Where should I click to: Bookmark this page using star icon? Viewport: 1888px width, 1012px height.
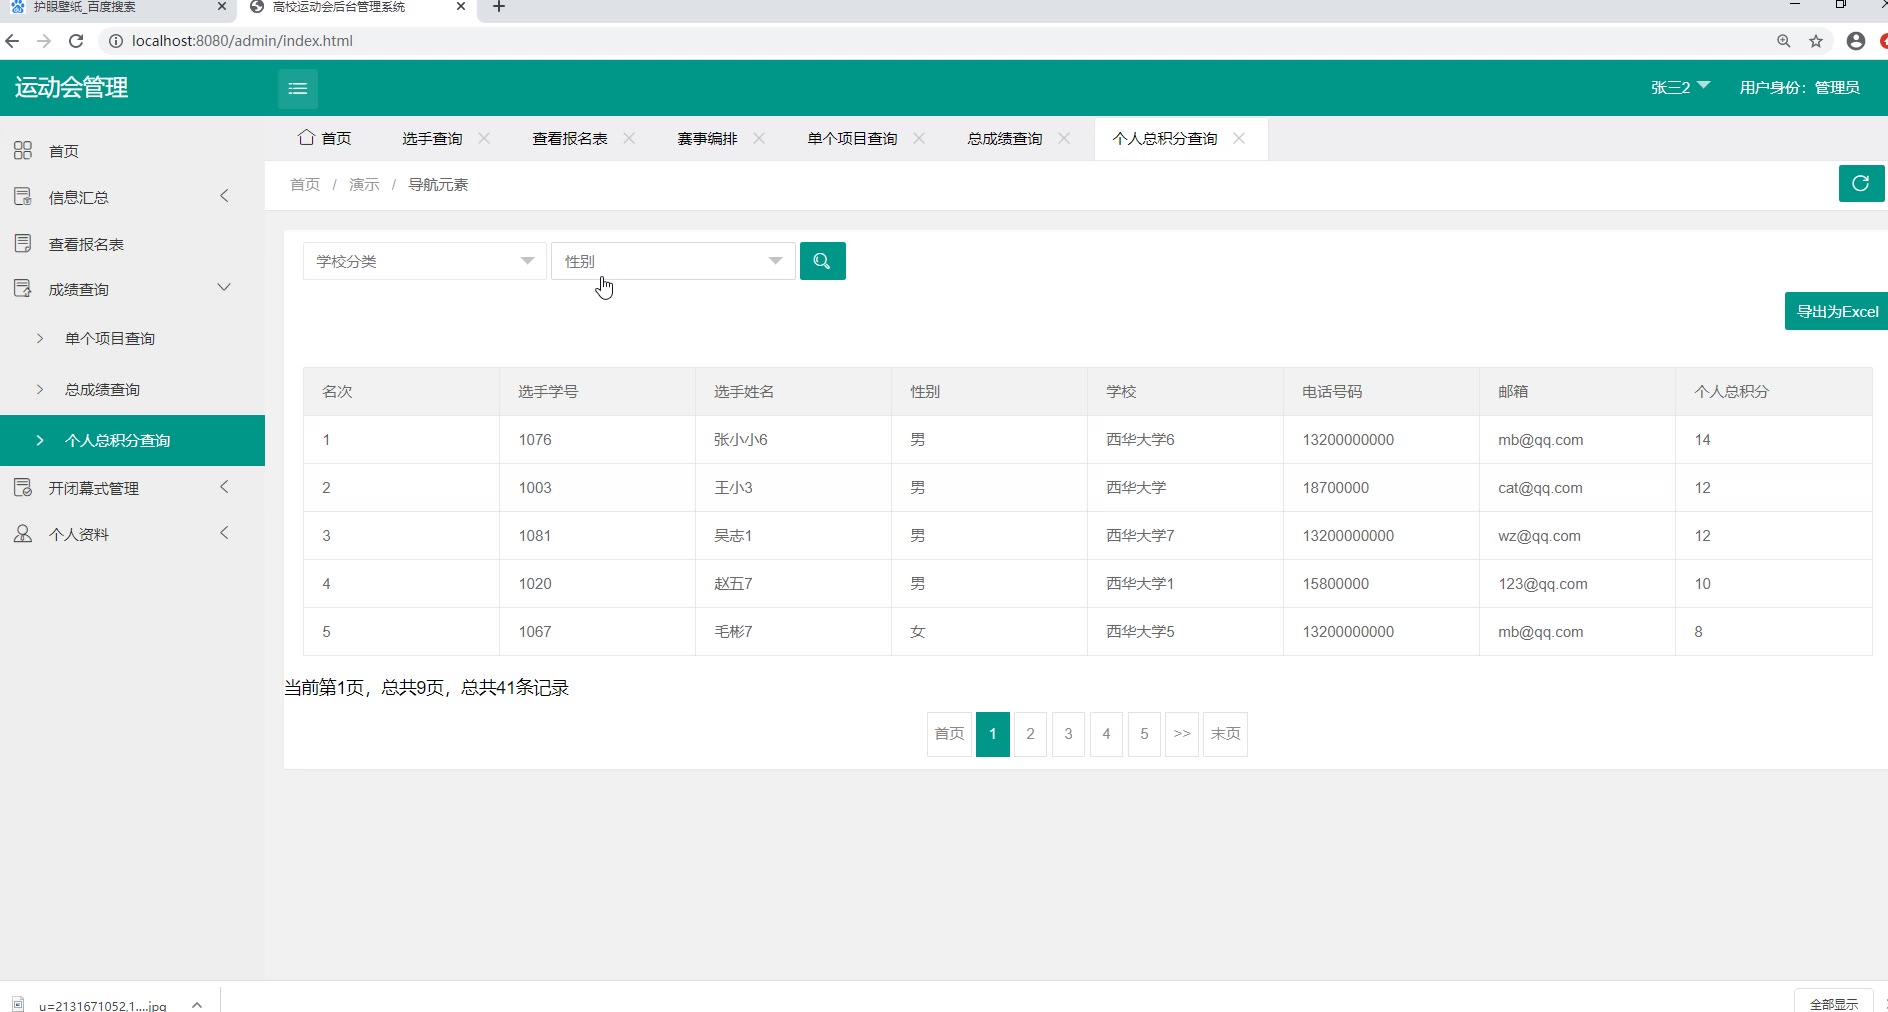(x=1816, y=41)
